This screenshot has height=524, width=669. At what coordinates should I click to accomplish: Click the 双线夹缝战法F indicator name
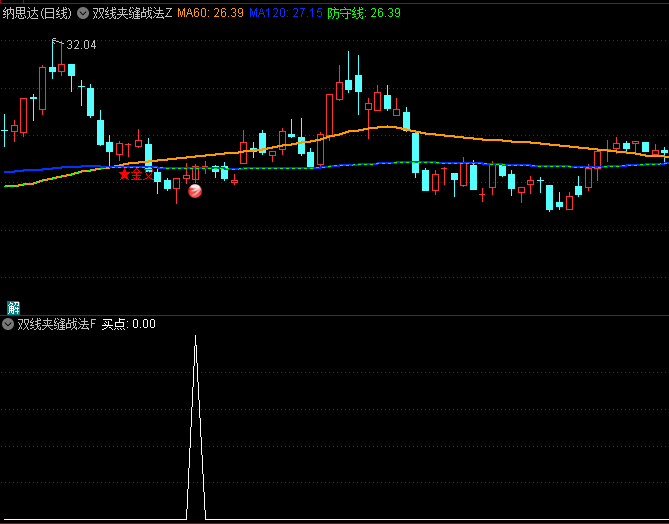[x=56, y=324]
